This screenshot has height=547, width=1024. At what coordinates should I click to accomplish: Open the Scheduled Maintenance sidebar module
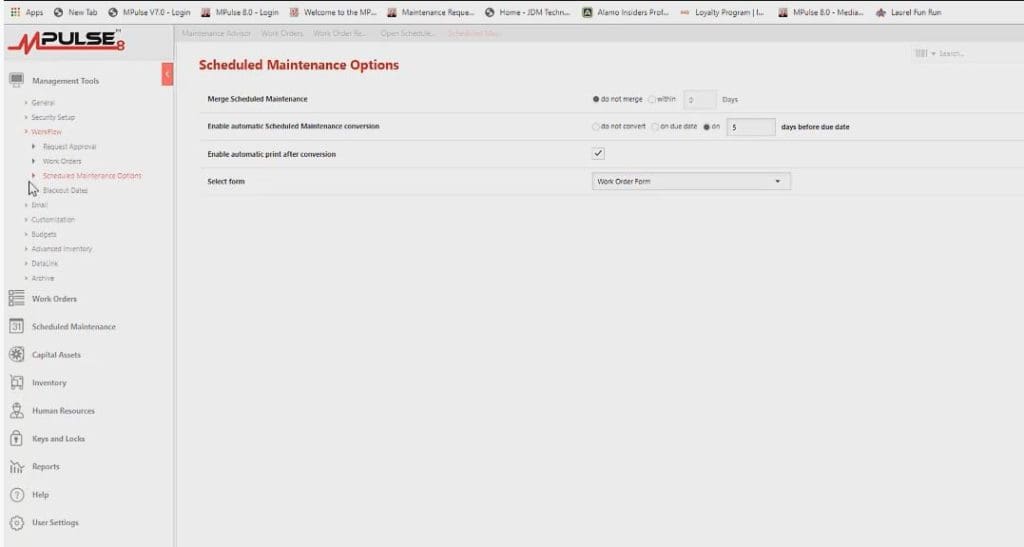coord(74,327)
